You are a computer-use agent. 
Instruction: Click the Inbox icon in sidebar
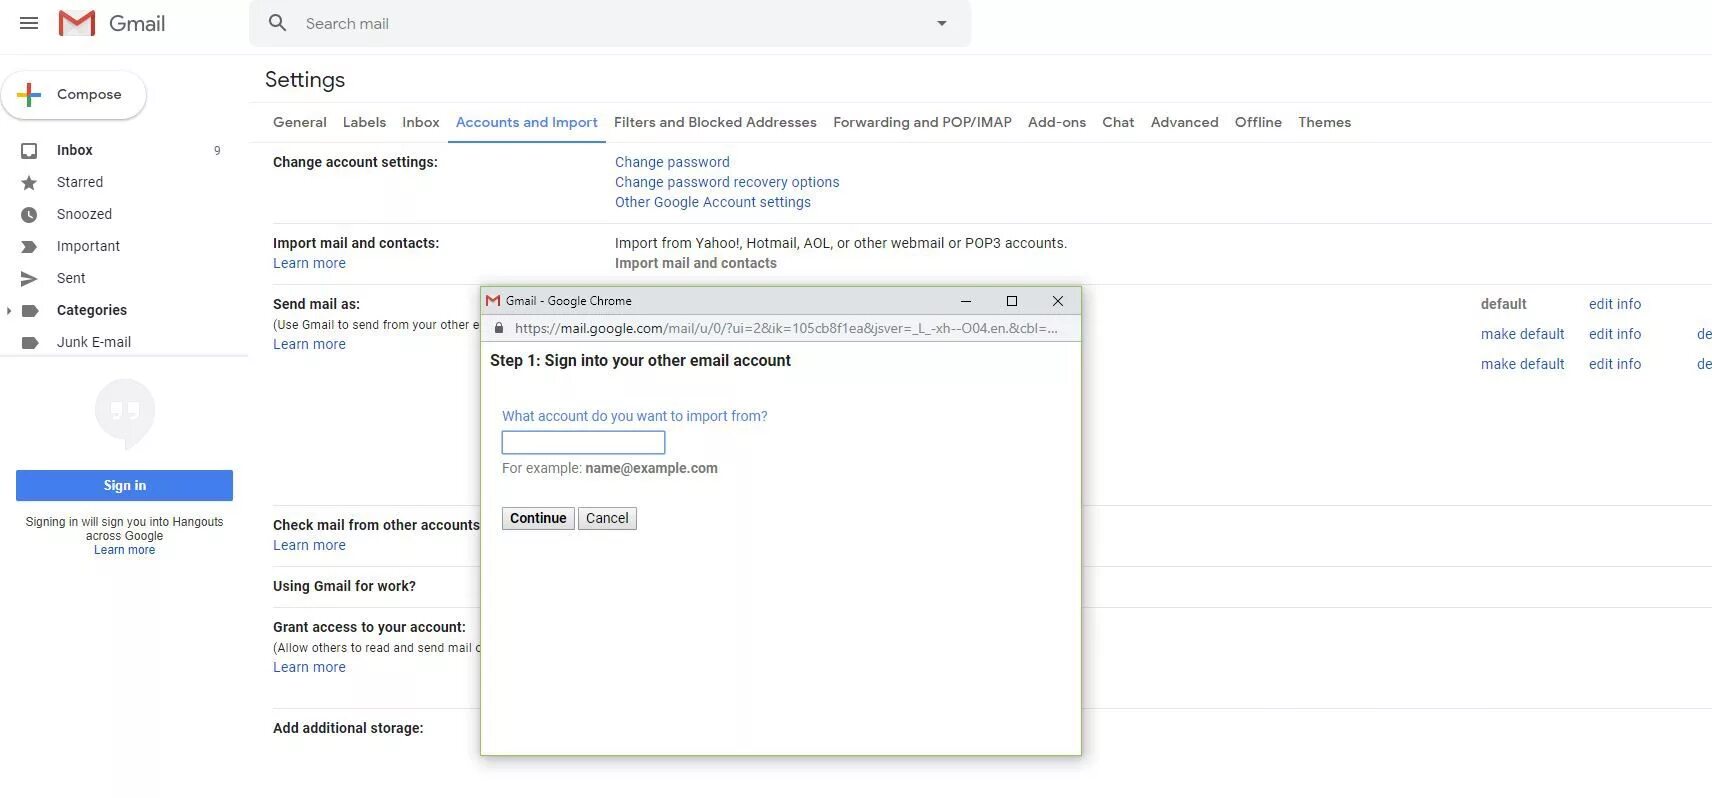point(29,151)
